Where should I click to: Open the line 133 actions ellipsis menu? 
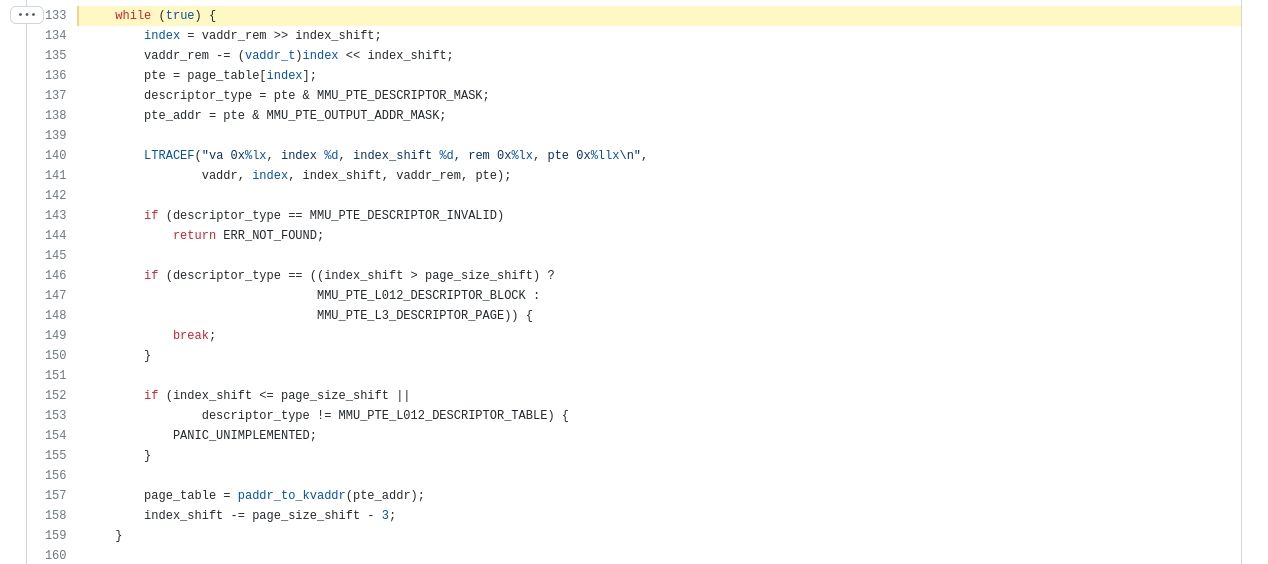[x=27, y=15]
